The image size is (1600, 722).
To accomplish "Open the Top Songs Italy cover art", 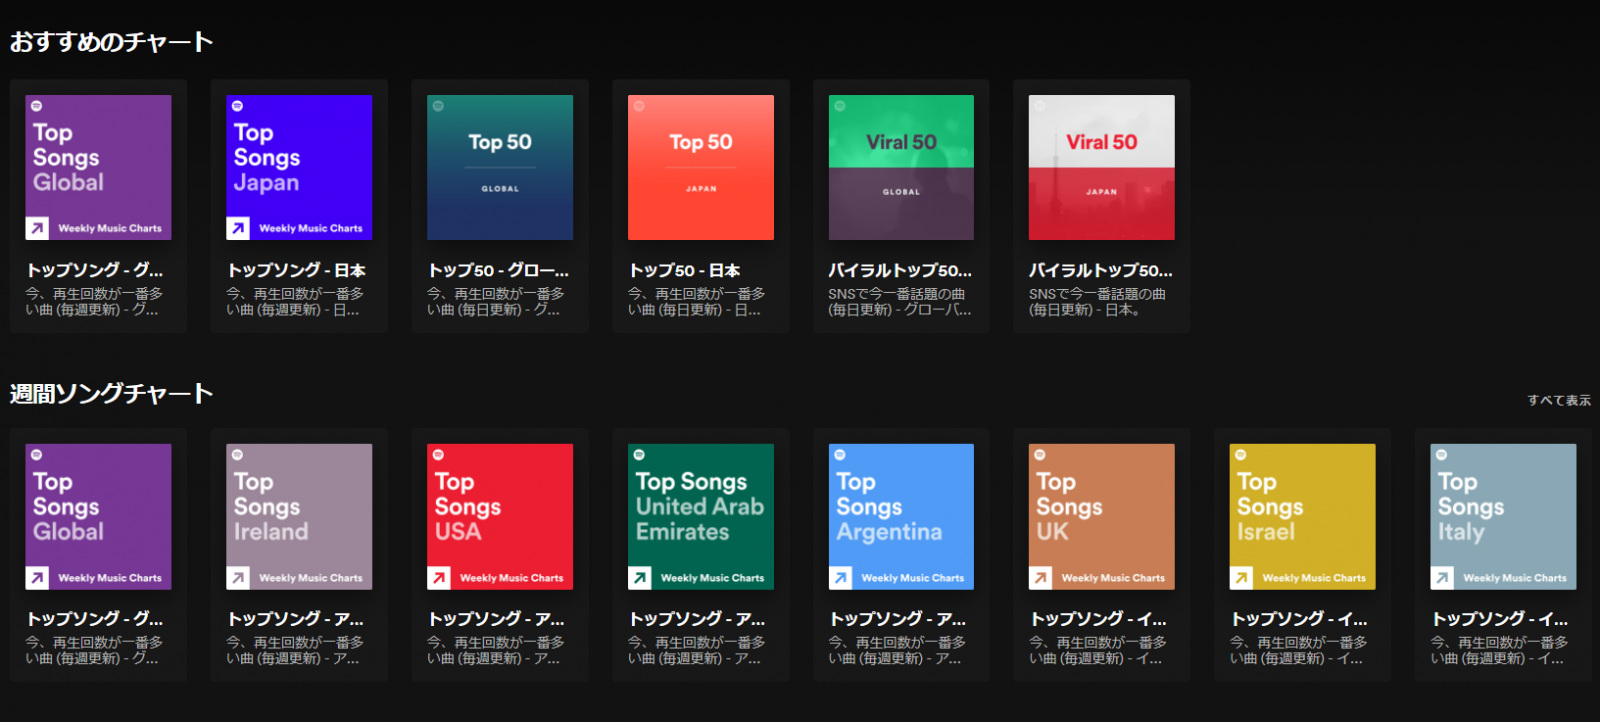I will (x=1504, y=516).
